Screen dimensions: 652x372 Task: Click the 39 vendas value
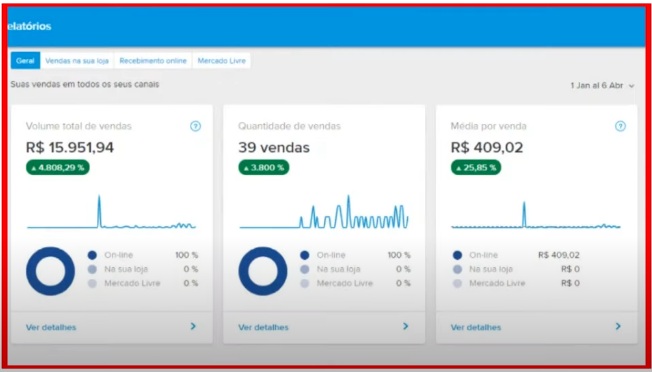click(274, 148)
